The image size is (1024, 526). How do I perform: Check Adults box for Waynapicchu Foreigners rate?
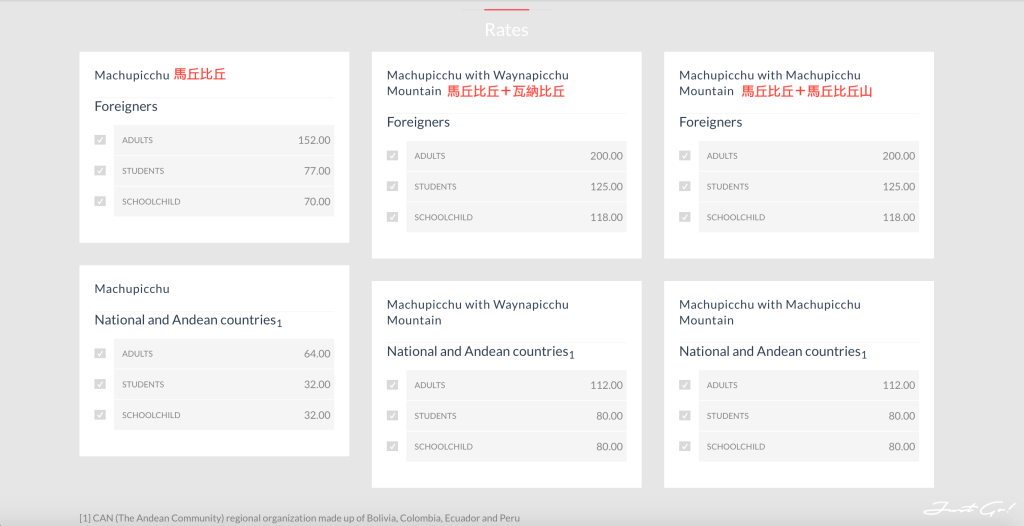tap(392, 156)
